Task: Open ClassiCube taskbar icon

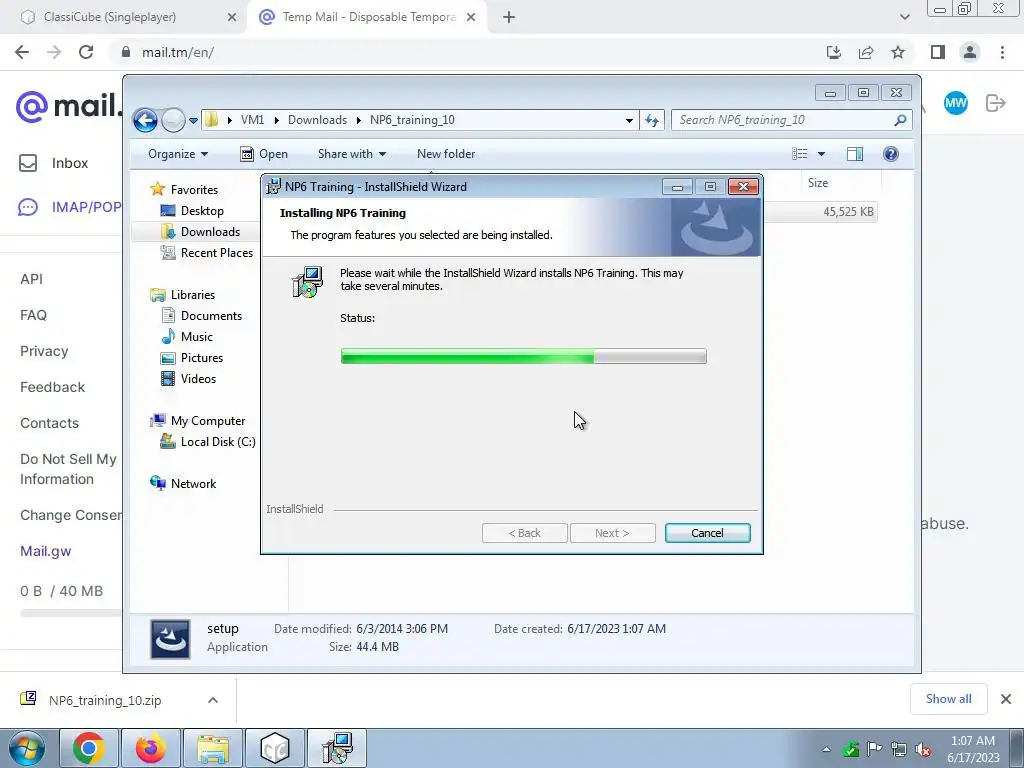Action: (274, 748)
